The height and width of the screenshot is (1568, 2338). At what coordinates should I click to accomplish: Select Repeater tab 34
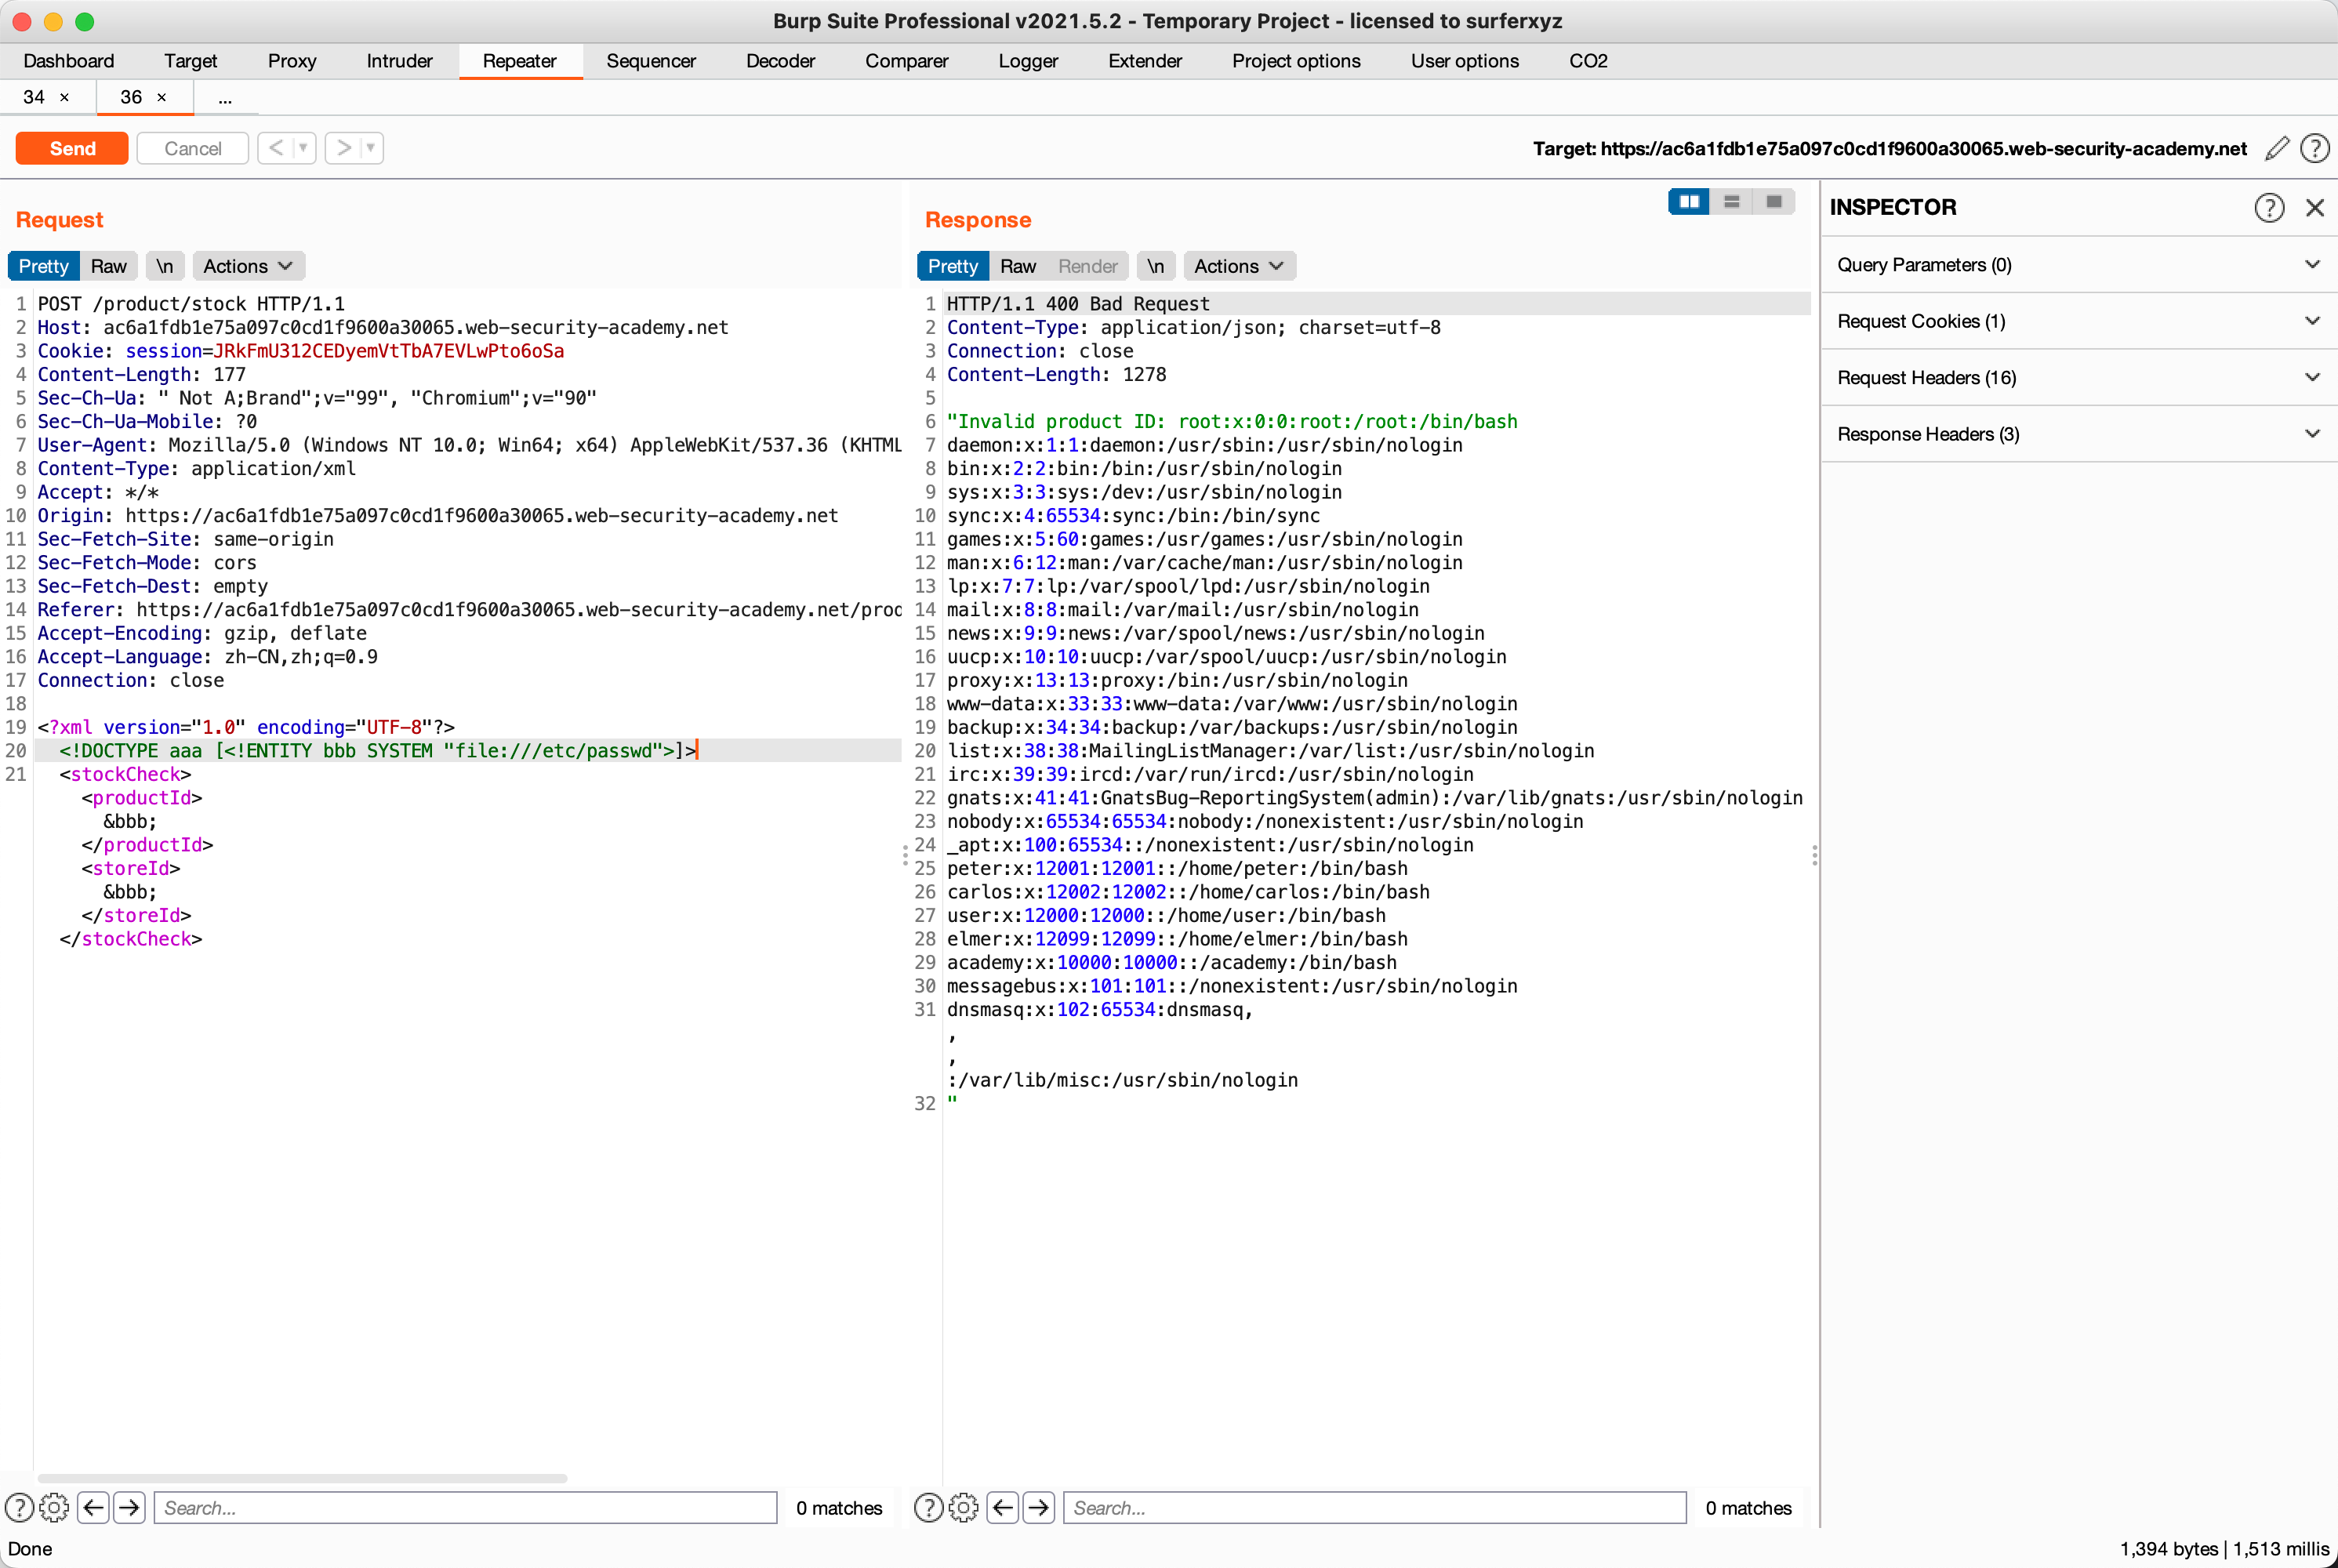pyautogui.click(x=34, y=97)
